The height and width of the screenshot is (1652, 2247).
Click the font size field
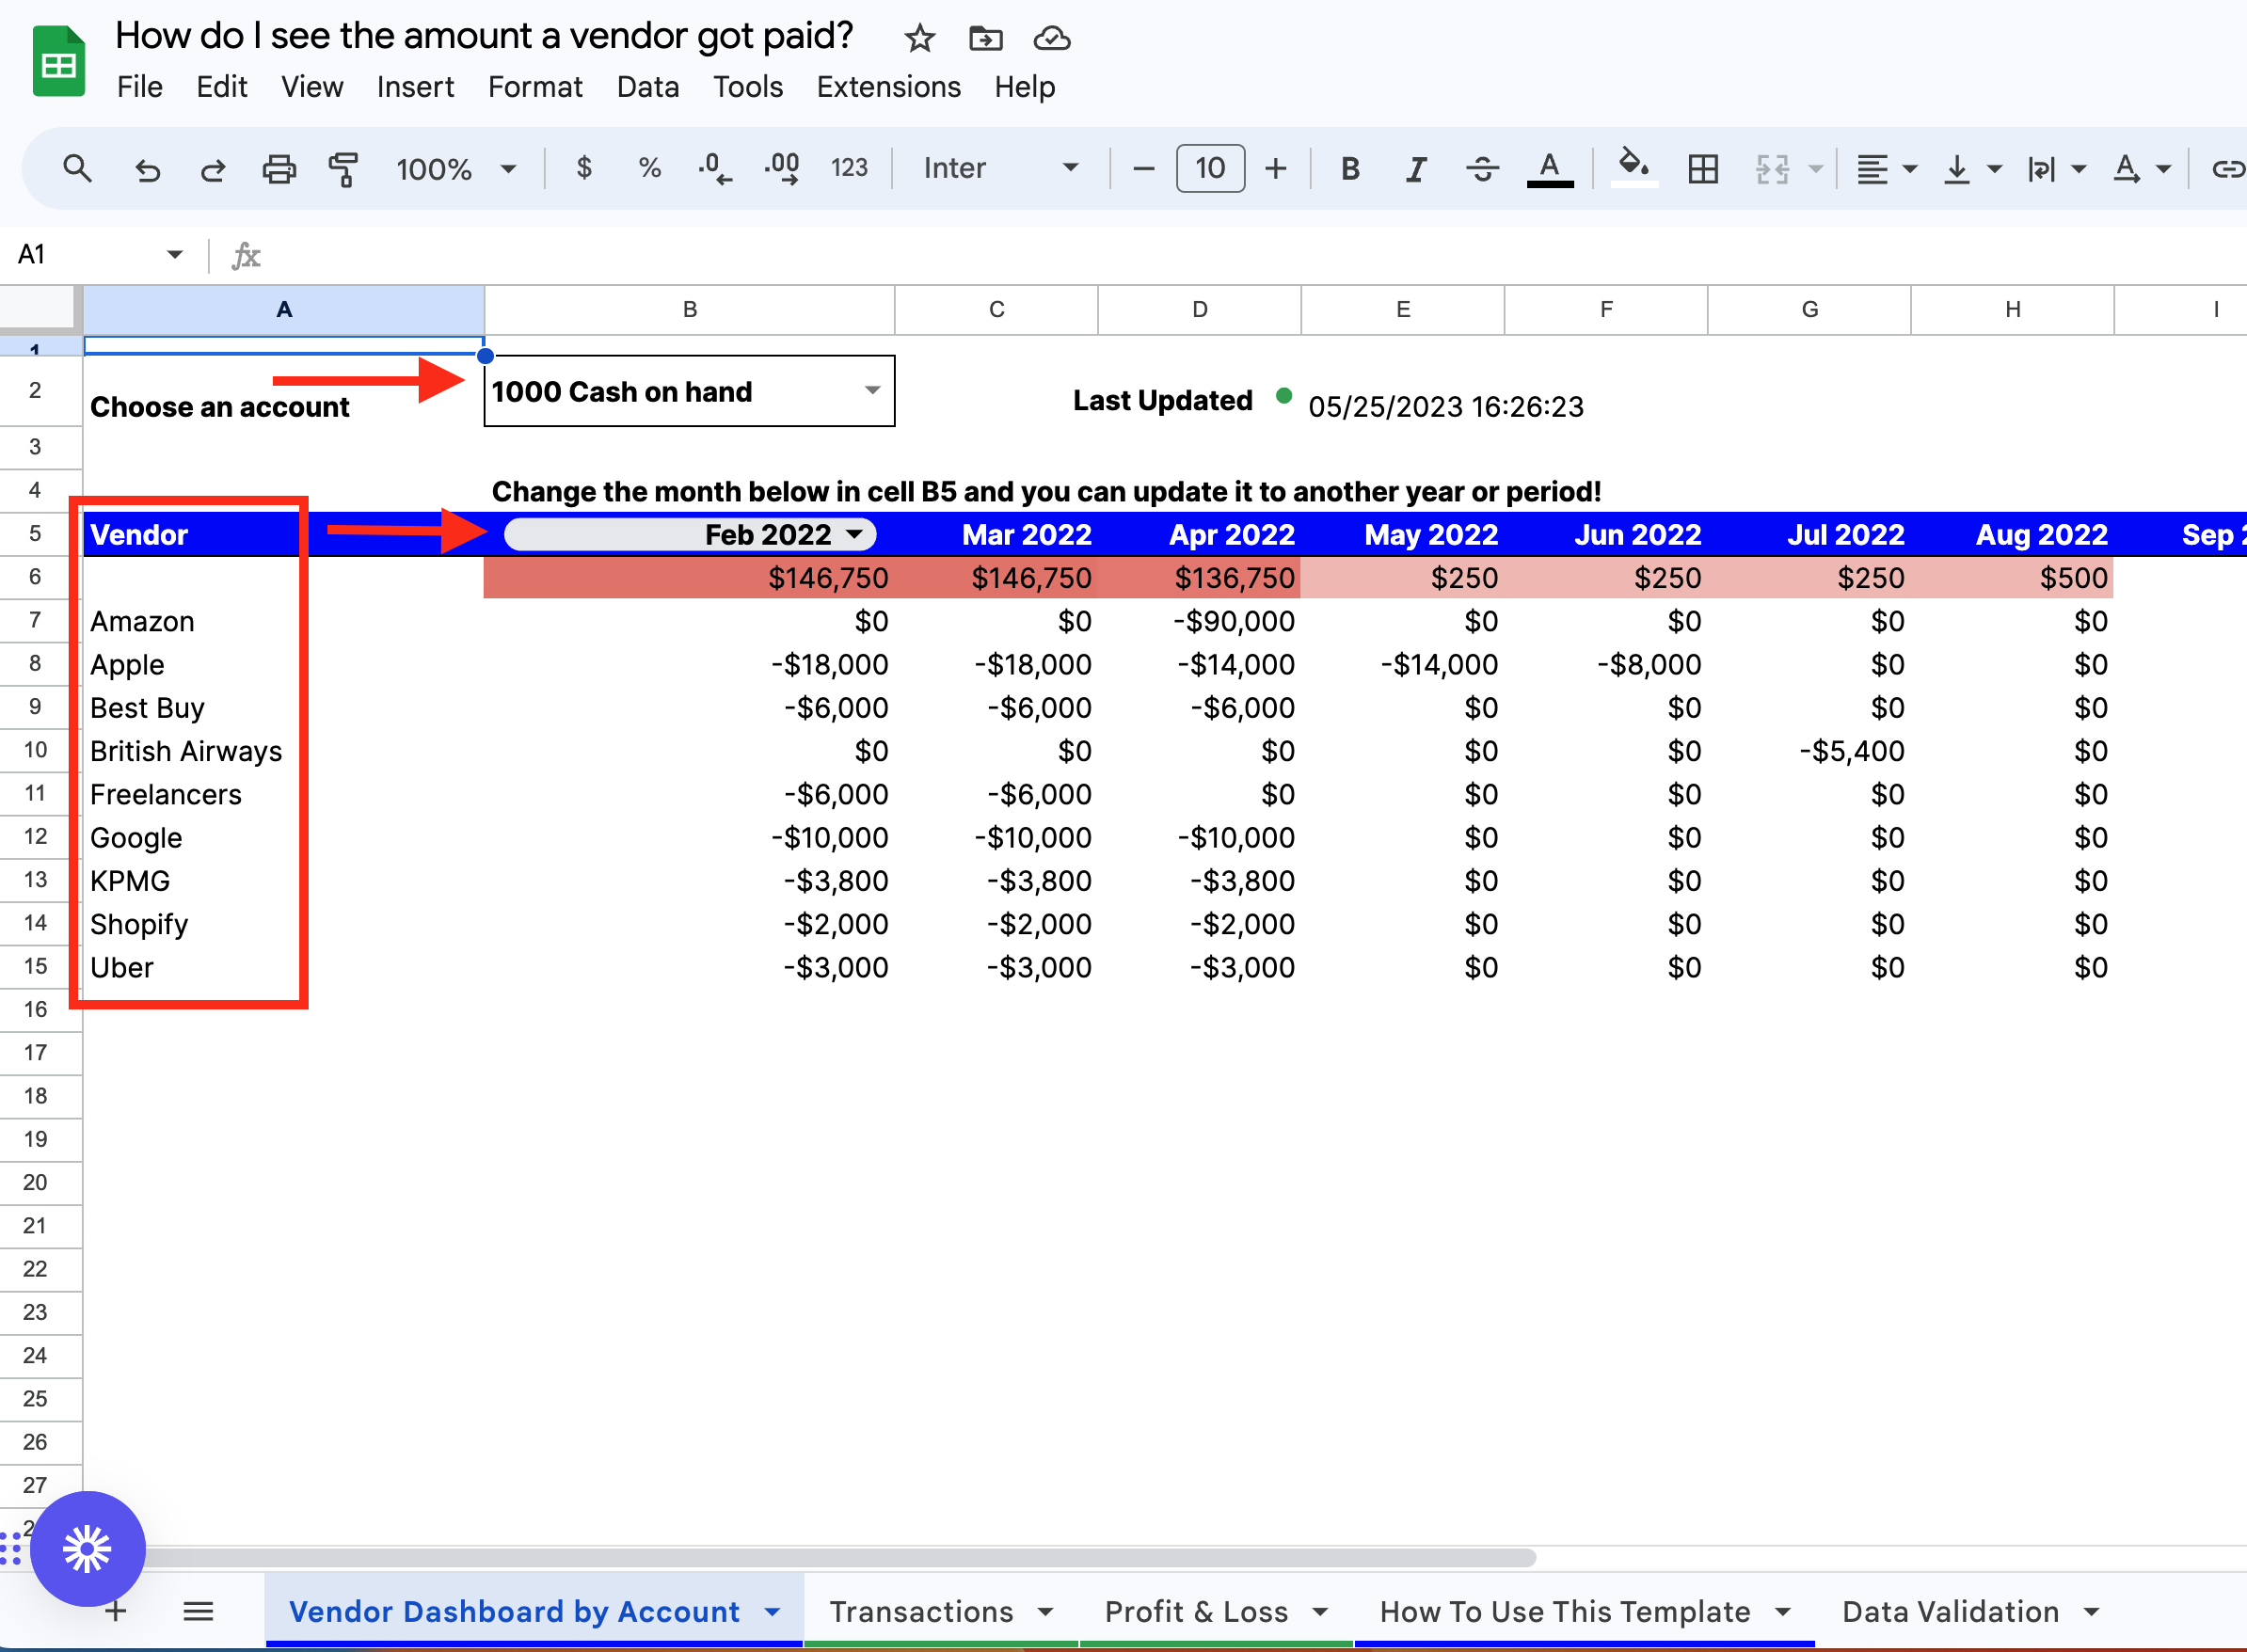(x=1210, y=168)
